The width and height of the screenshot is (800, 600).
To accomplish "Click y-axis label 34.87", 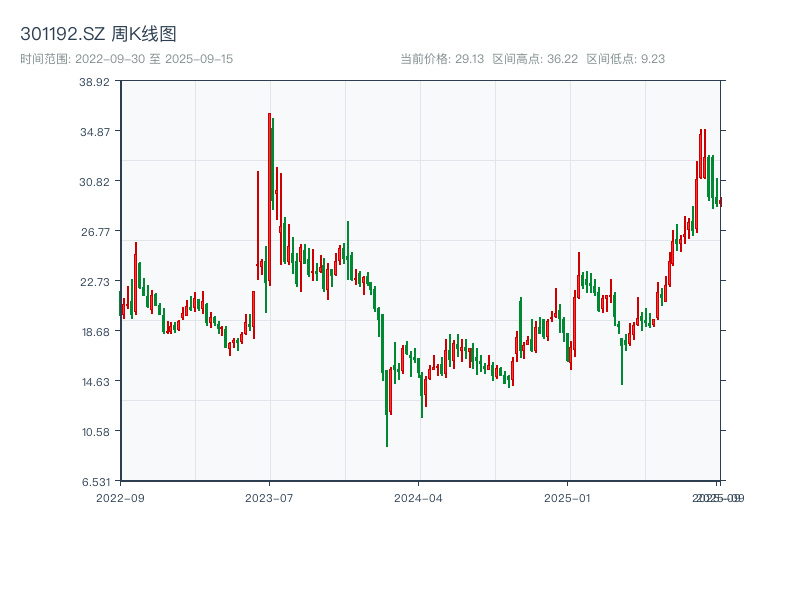I will coord(95,132).
